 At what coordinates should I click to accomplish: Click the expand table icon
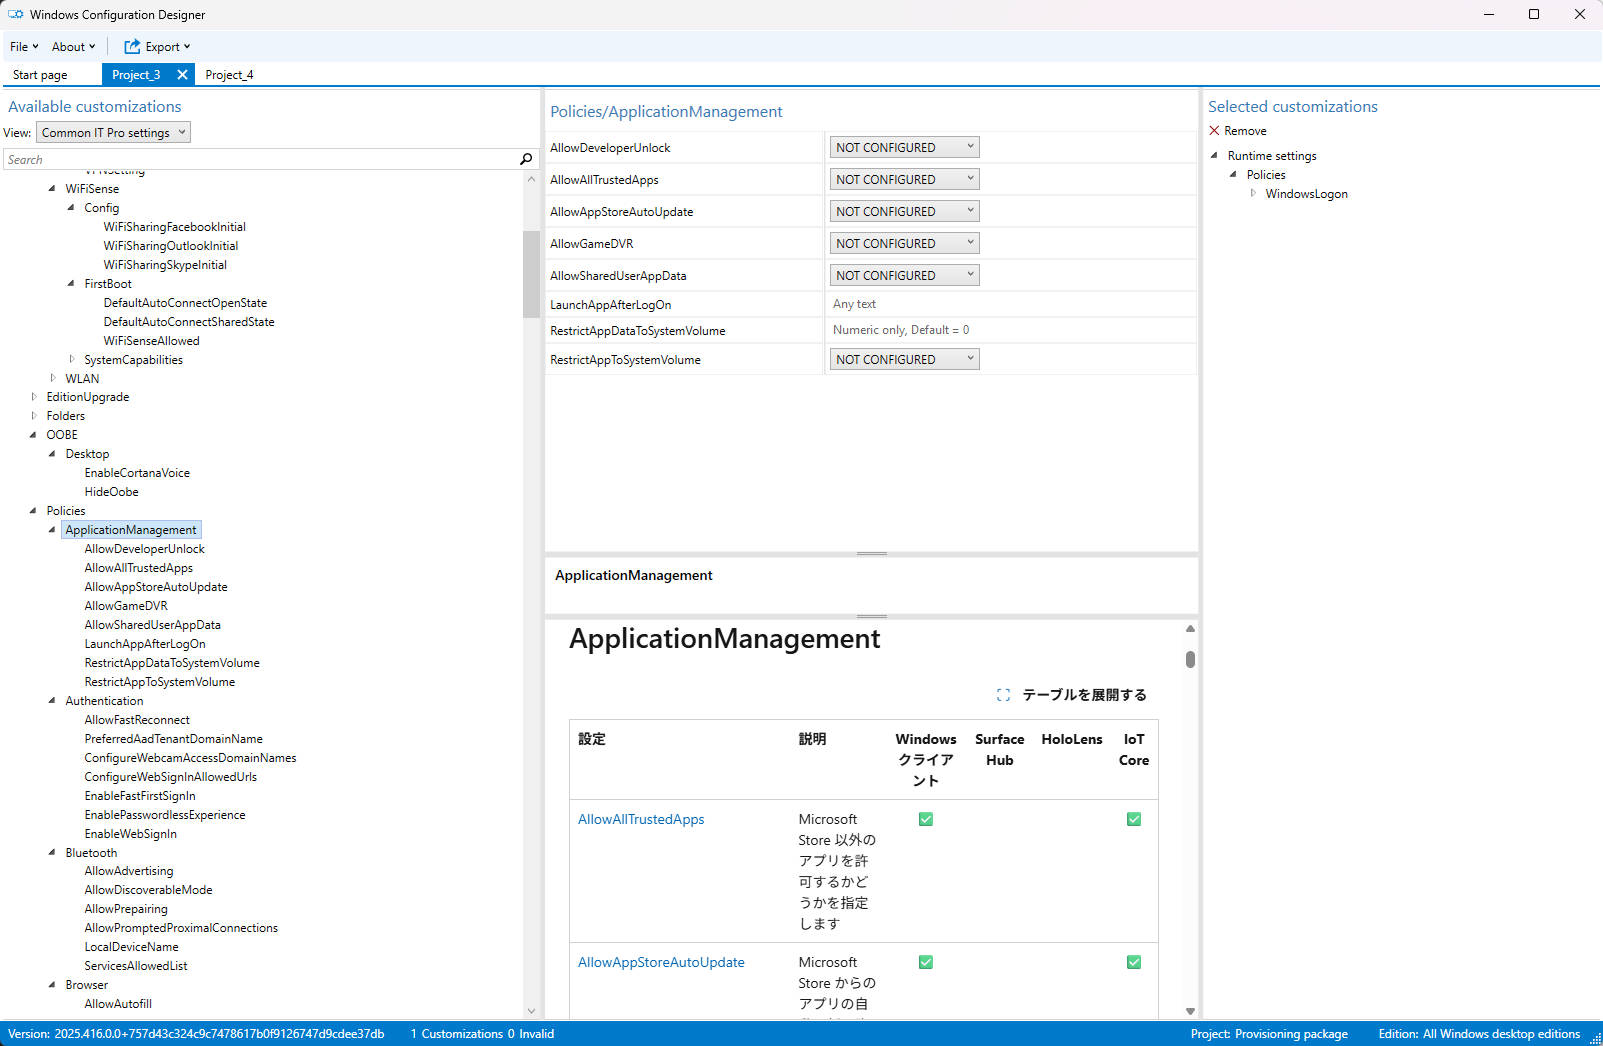click(x=1003, y=695)
